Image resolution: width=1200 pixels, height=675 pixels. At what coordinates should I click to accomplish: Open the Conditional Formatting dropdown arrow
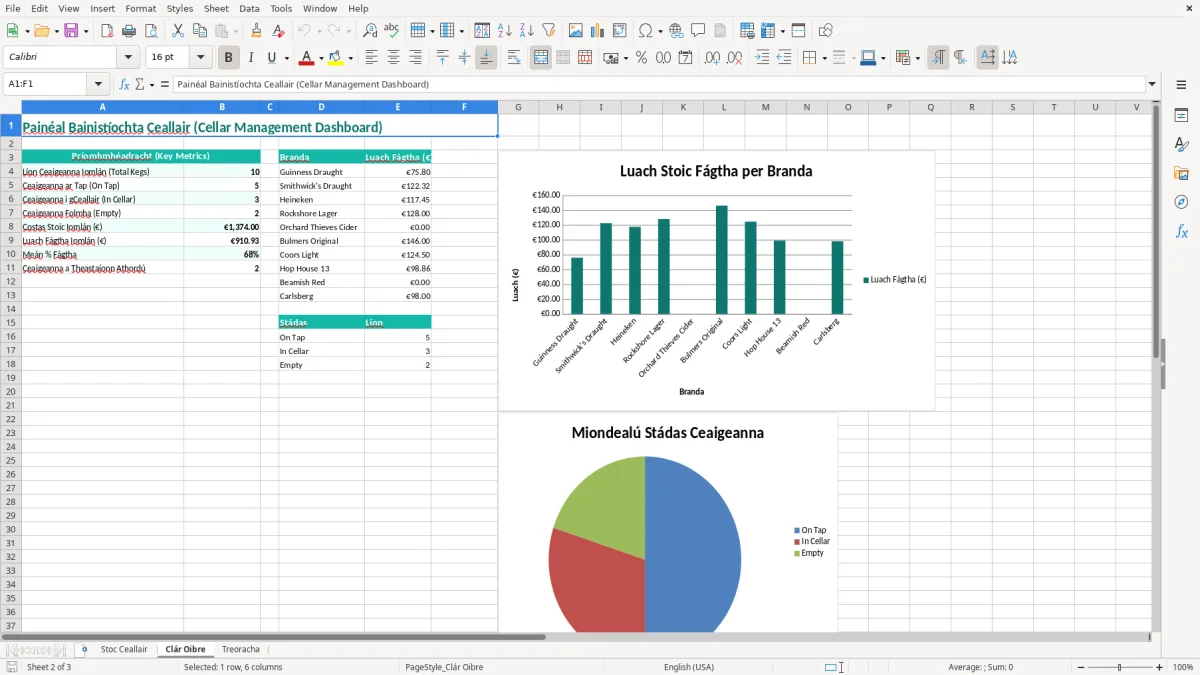click(x=917, y=58)
